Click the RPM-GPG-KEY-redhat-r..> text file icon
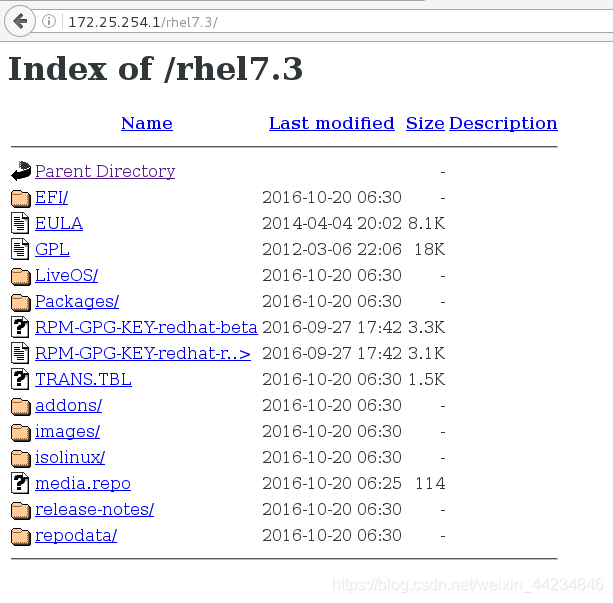 click(20, 353)
